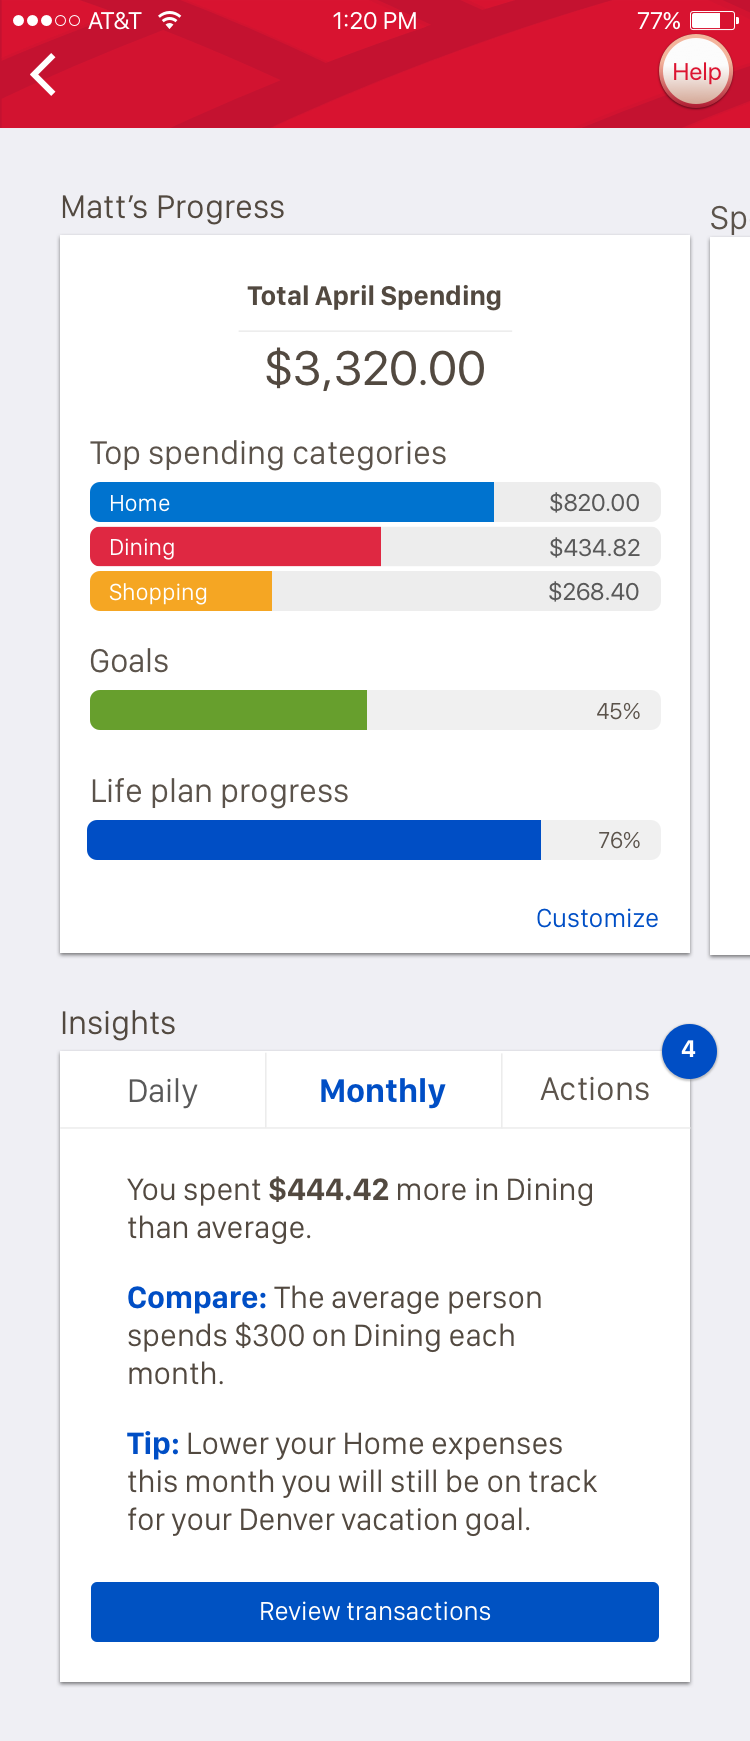Open the Actions tab
Image resolution: width=750 pixels, height=1741 pixels.
(x=595, y=1089)
